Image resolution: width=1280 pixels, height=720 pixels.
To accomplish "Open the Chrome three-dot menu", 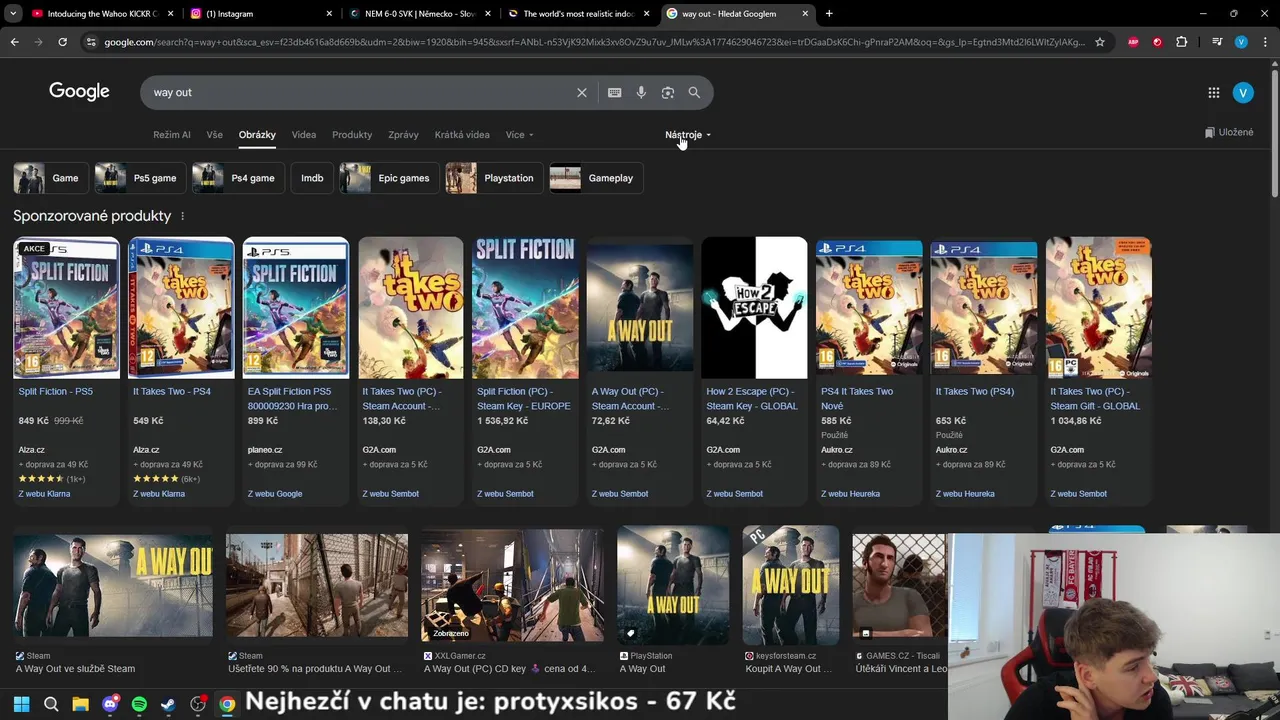I will pyautogui.click(x=1264, y=42).
